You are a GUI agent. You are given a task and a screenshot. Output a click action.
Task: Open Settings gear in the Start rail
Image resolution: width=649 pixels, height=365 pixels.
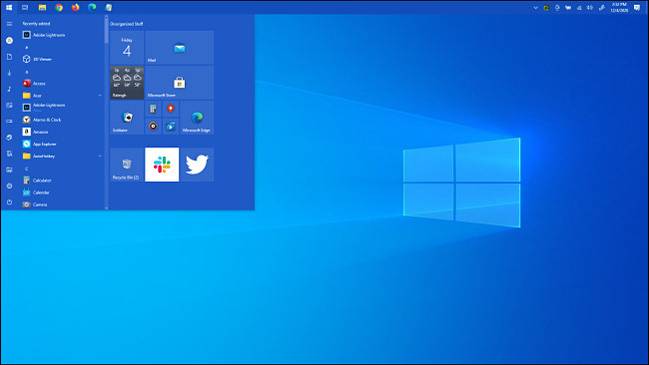9,186
